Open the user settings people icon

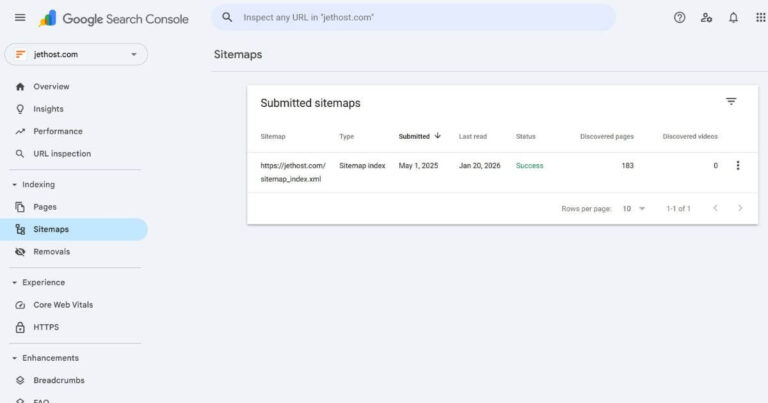click(706, 18)
